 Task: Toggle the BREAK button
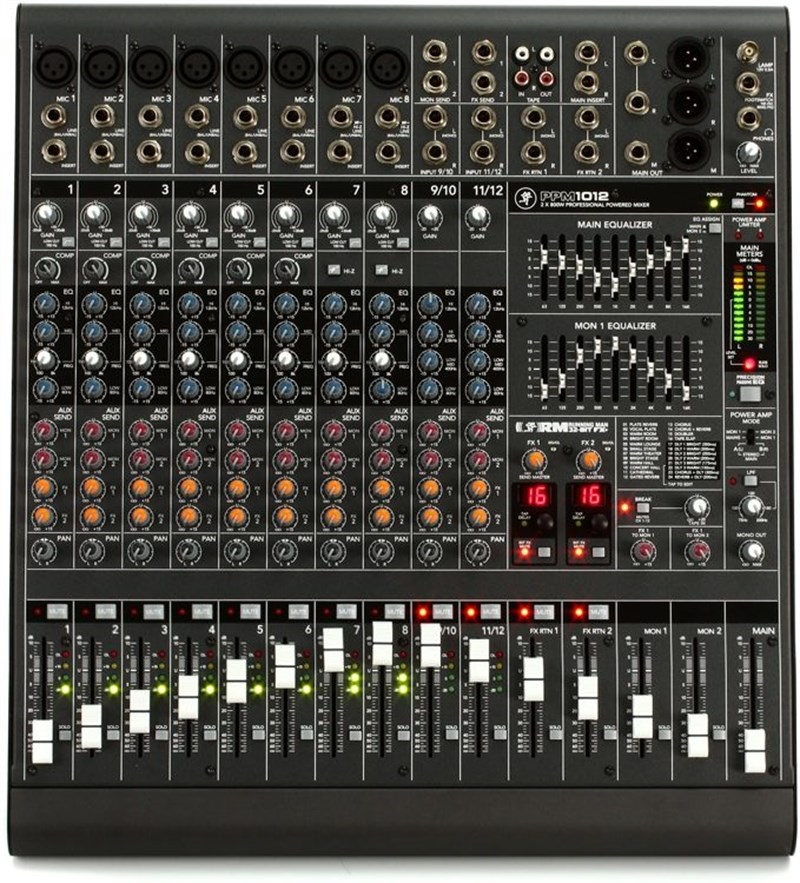(x=642, y=508)
